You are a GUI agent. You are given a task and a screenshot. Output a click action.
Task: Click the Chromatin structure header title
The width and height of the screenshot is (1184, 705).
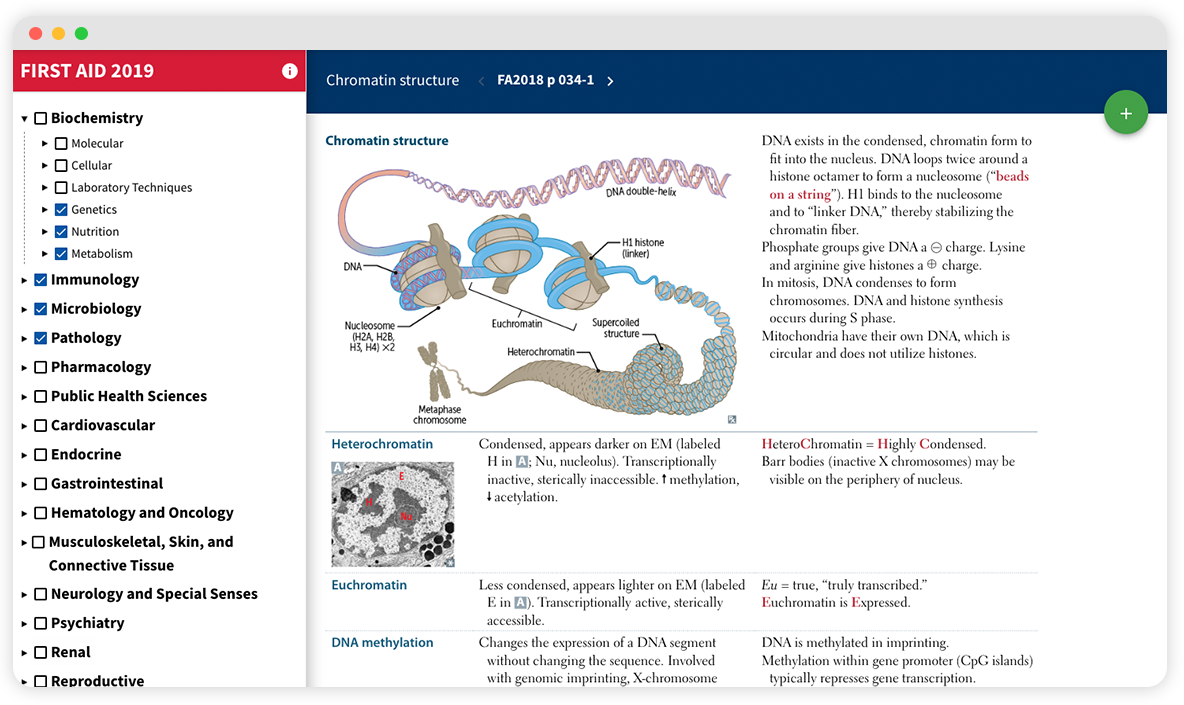[x=393, y=80]
